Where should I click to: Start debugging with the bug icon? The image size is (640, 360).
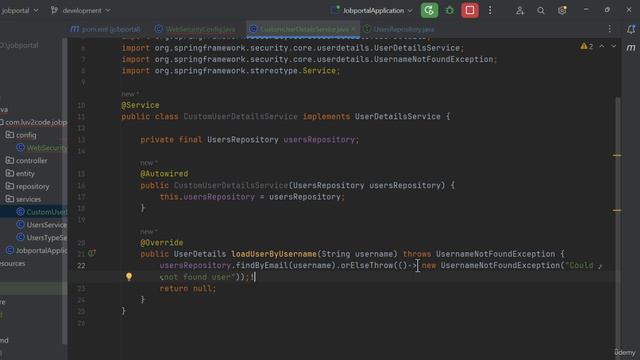click(450, 11)
